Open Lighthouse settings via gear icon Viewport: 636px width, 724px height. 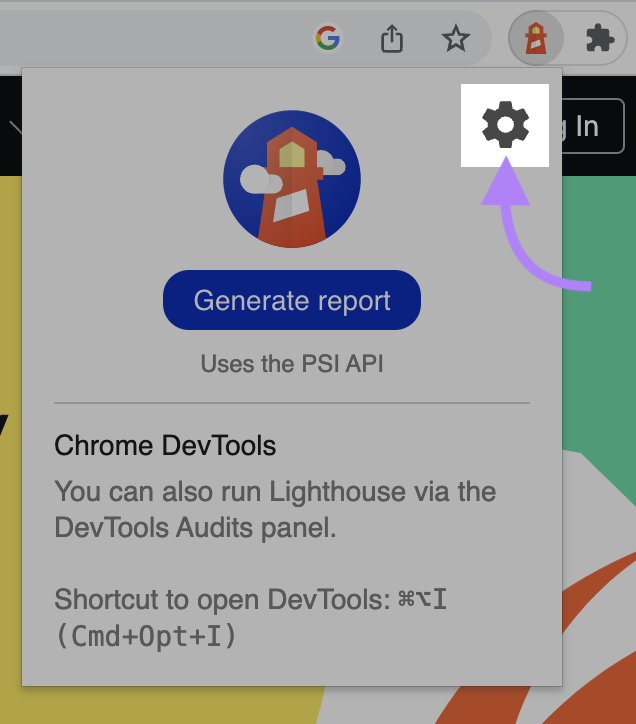tap(505, 125)
